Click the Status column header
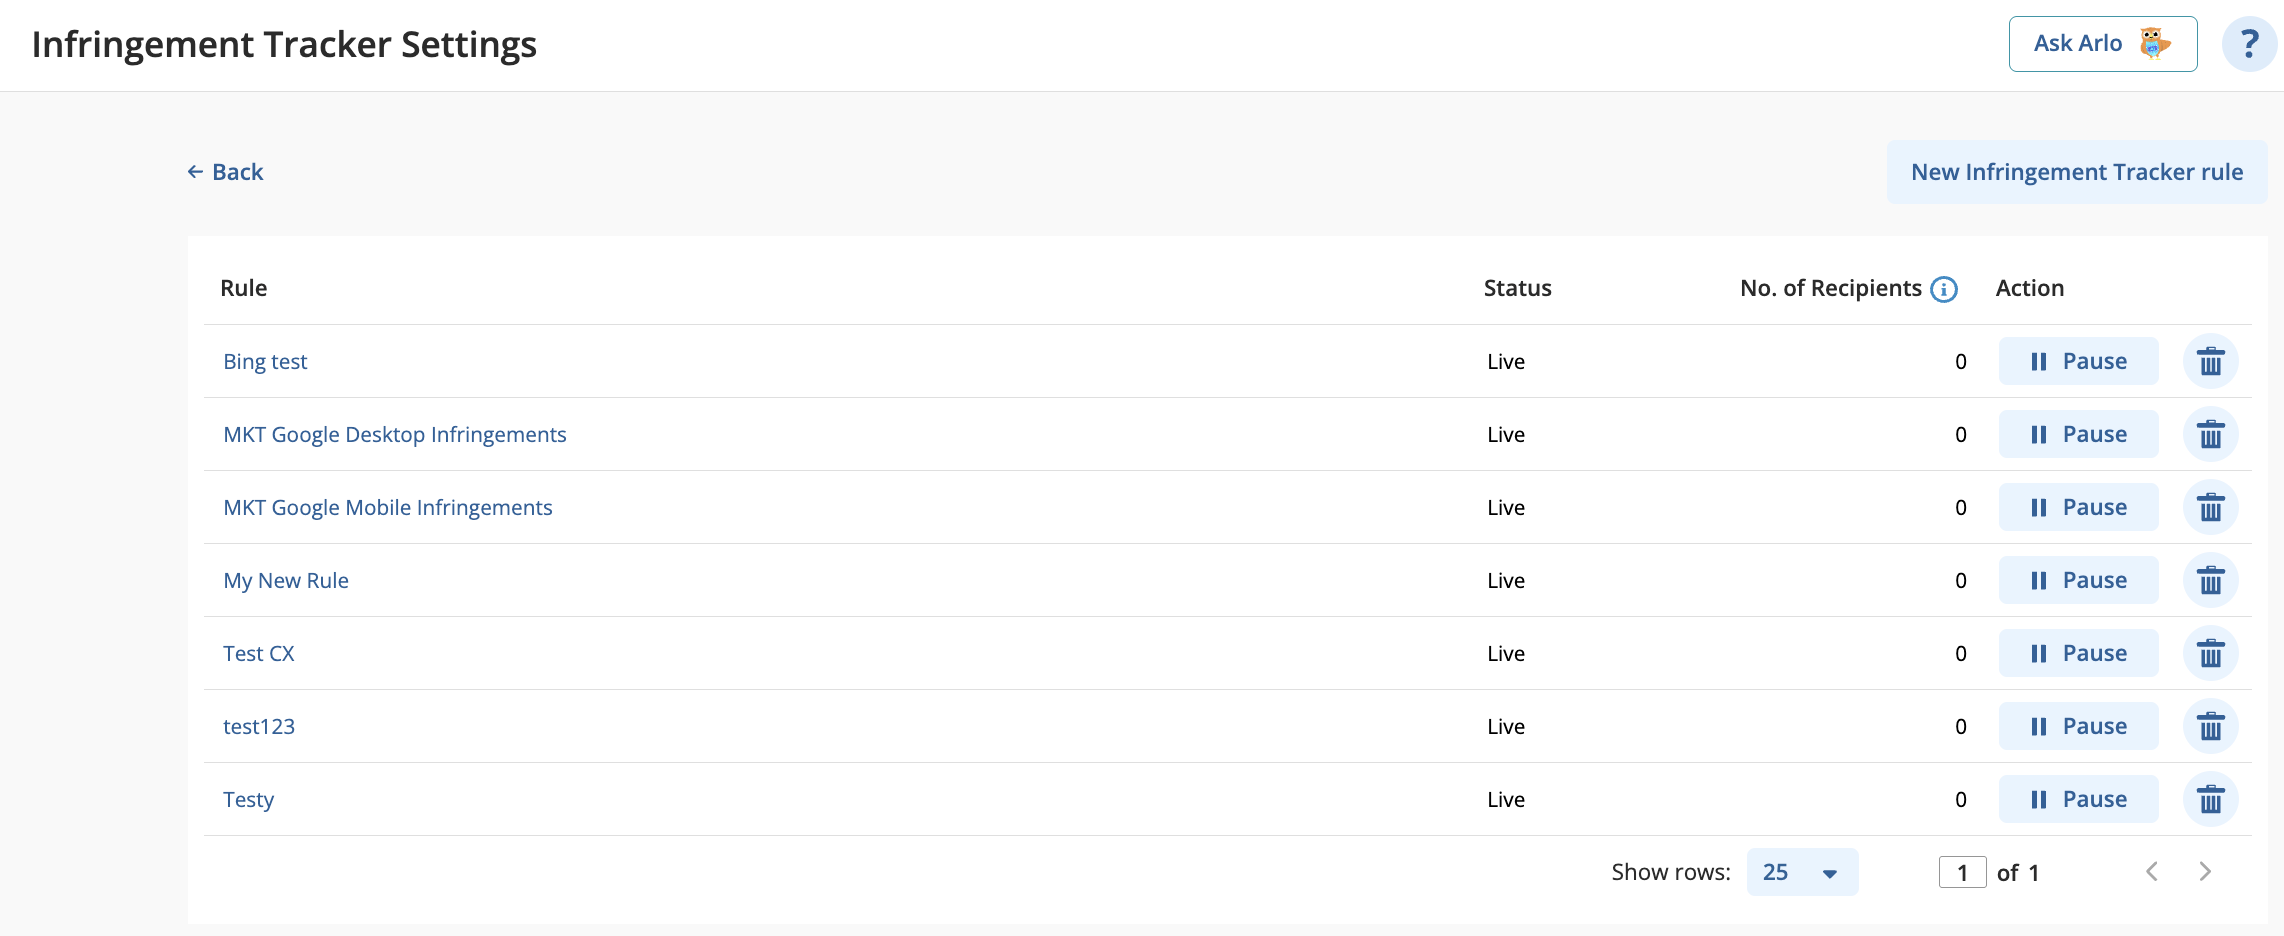 [1517, 288]
